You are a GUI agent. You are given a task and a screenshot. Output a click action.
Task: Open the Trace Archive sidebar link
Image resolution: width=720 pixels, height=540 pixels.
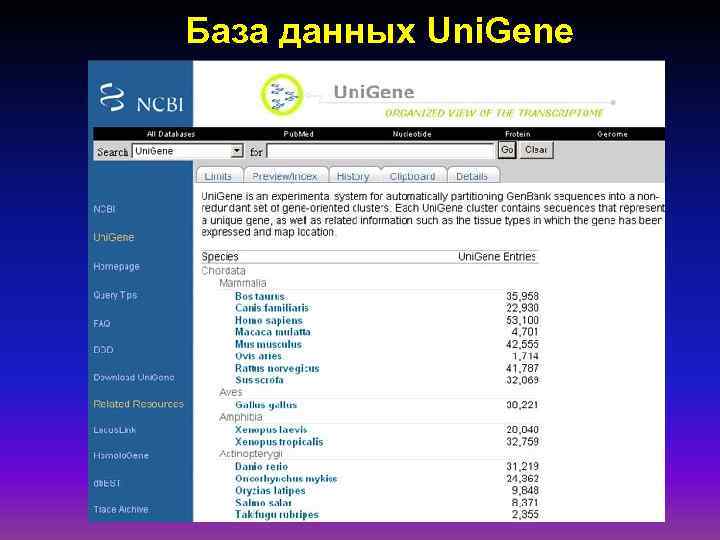[x=121, y=509]
